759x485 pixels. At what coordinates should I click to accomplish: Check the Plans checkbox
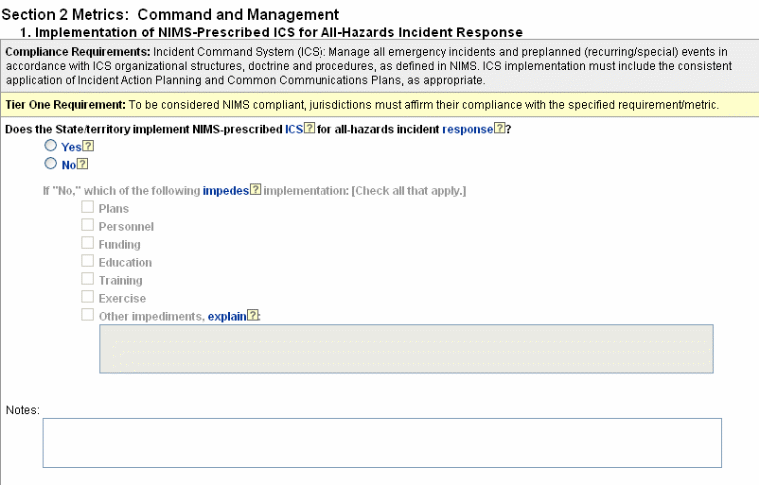pyautogui.click(x=88, y=208)
